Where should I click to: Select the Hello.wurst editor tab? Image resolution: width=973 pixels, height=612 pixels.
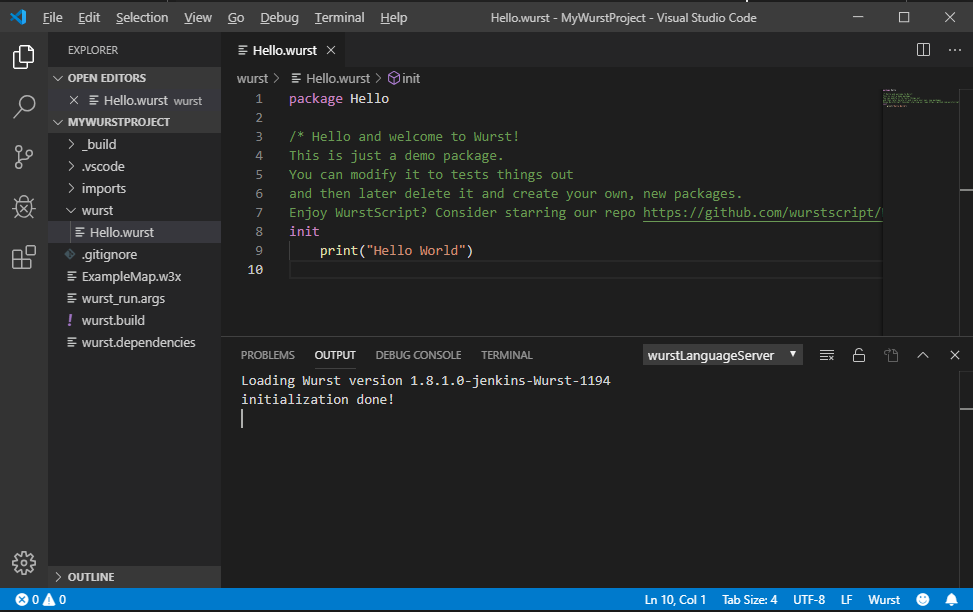tap(284, 50)
